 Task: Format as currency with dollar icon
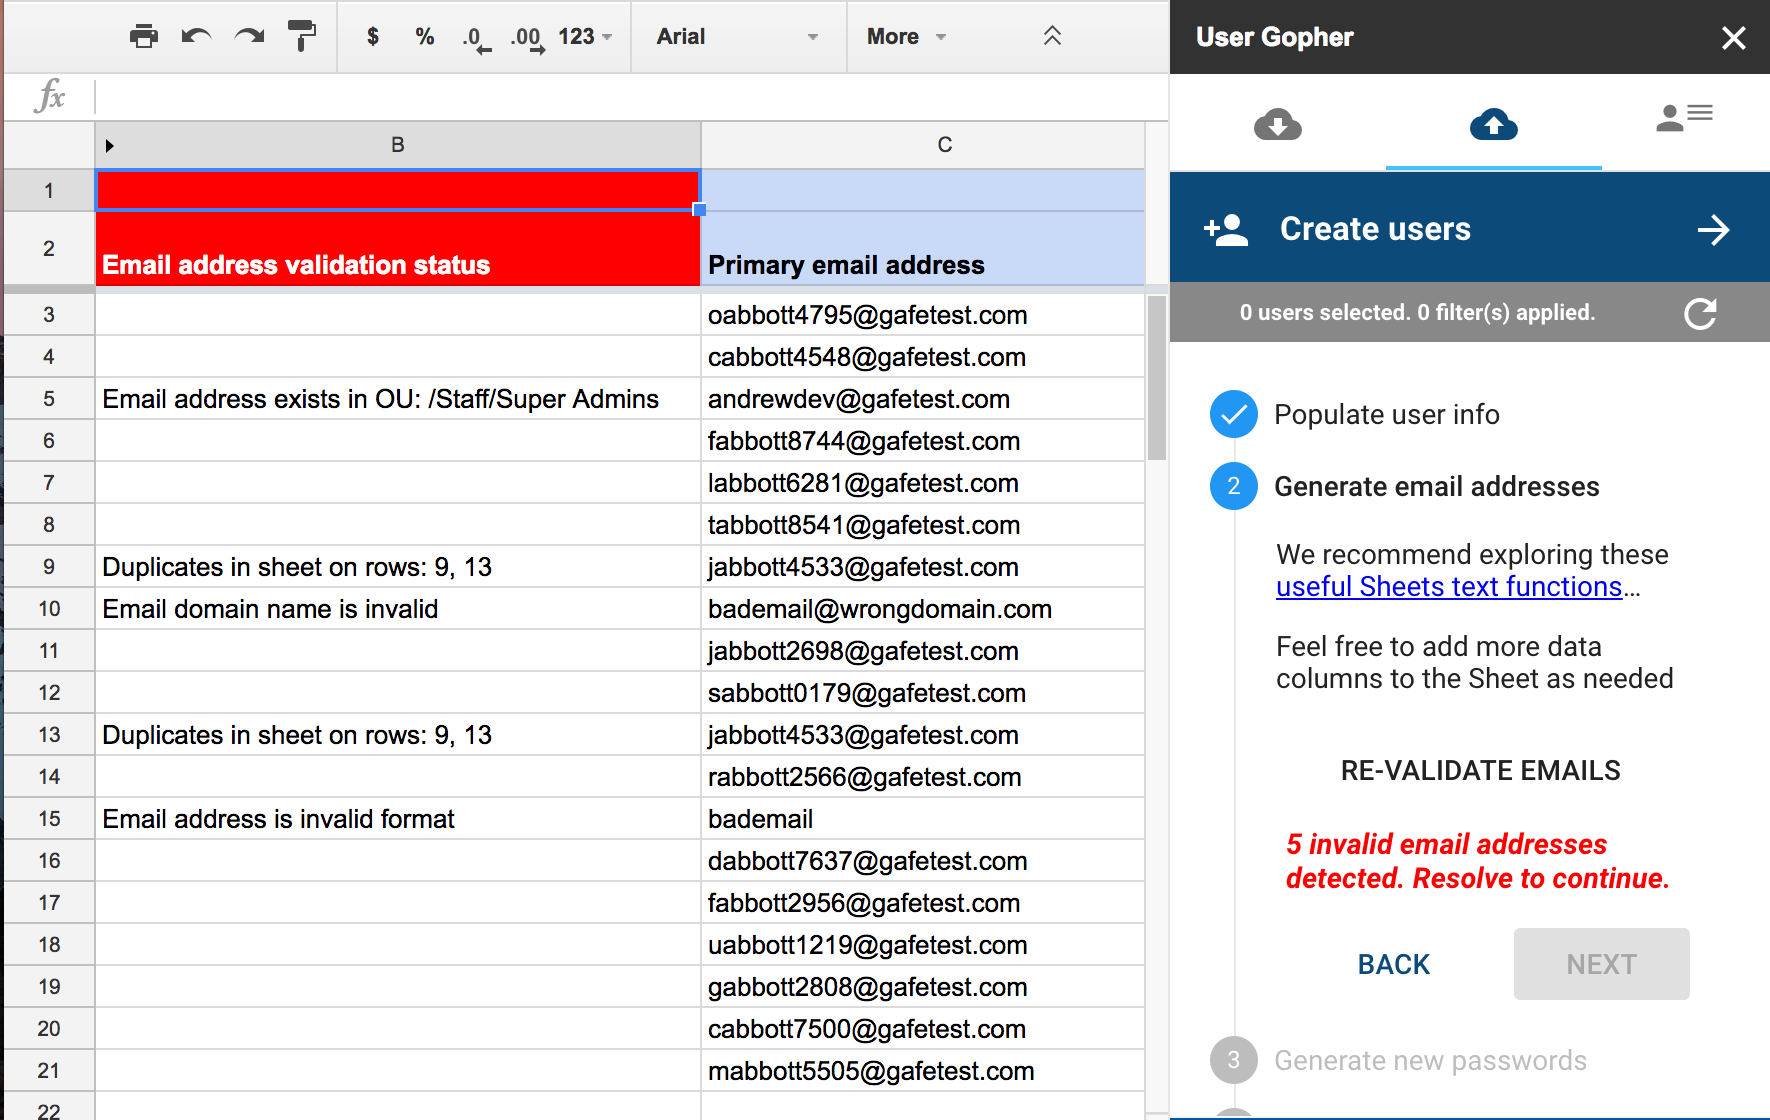tap(372, 37)
